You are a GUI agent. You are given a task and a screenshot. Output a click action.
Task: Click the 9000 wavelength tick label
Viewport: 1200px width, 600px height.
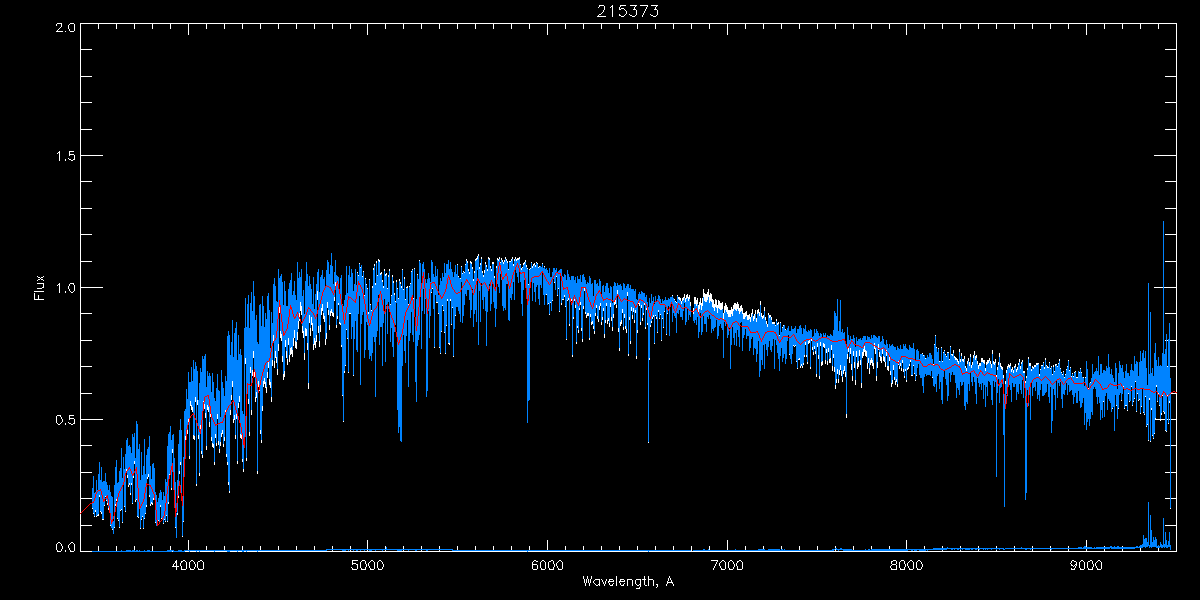1086,566
